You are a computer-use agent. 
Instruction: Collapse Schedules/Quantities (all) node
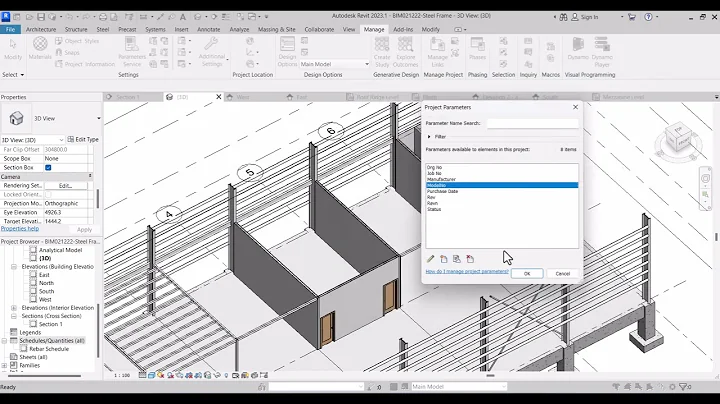pos(4,341)
